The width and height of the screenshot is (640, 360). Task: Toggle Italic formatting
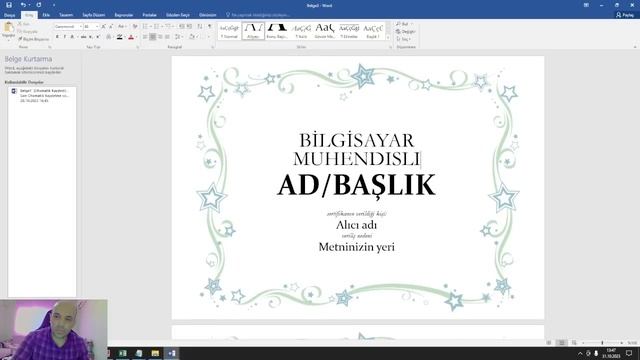click(64, 37)
